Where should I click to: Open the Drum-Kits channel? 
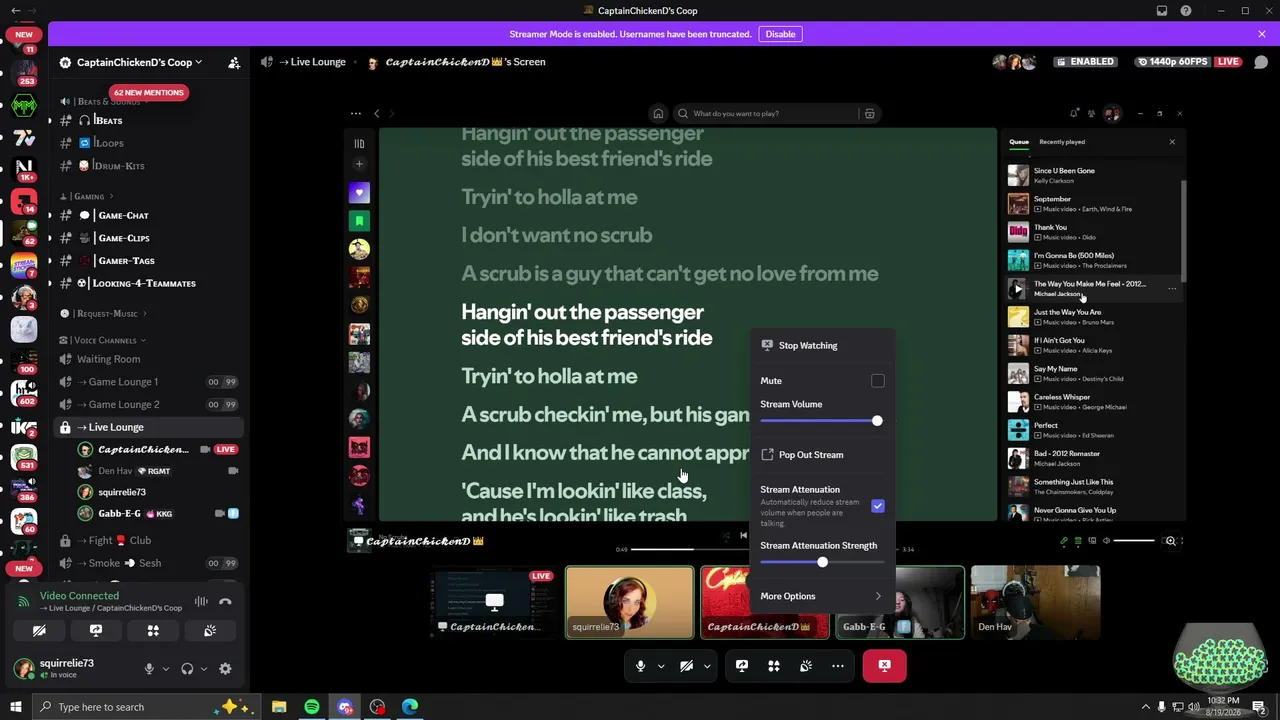click(x=148, y=166)
